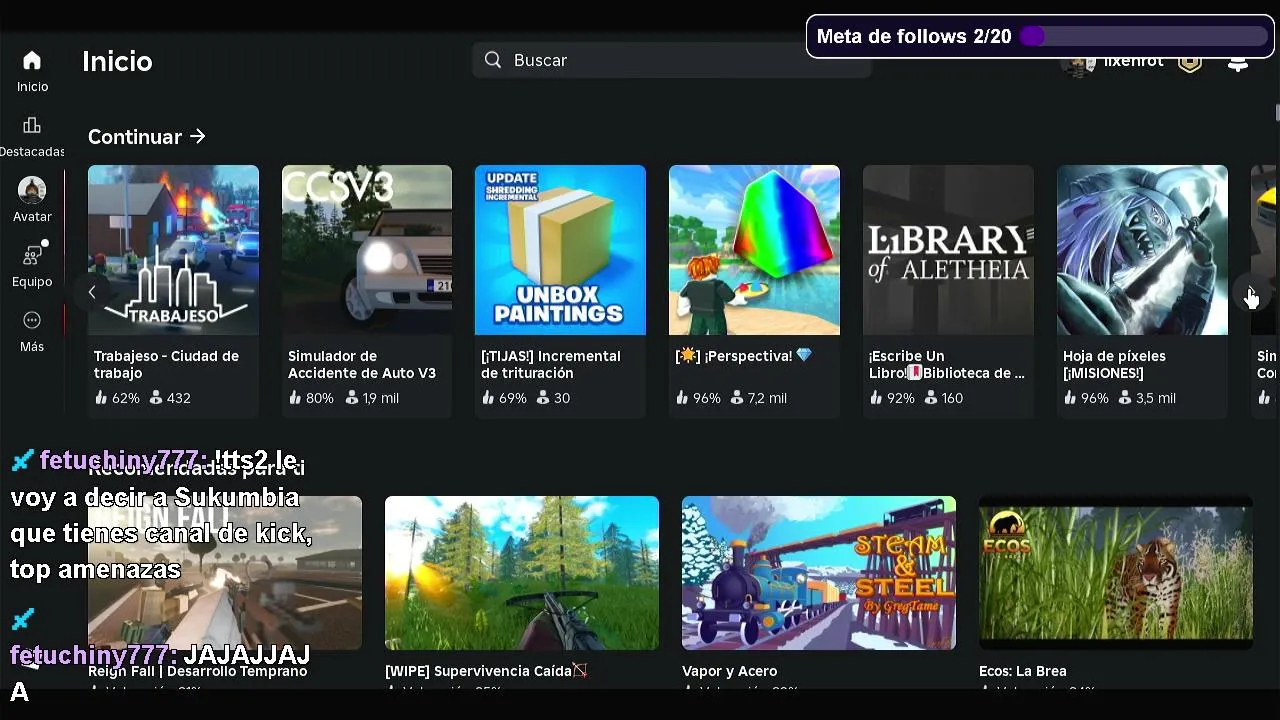Click 96% rating on Hoja de píxeles
1280x720 pixels.
pos(1086,398)
